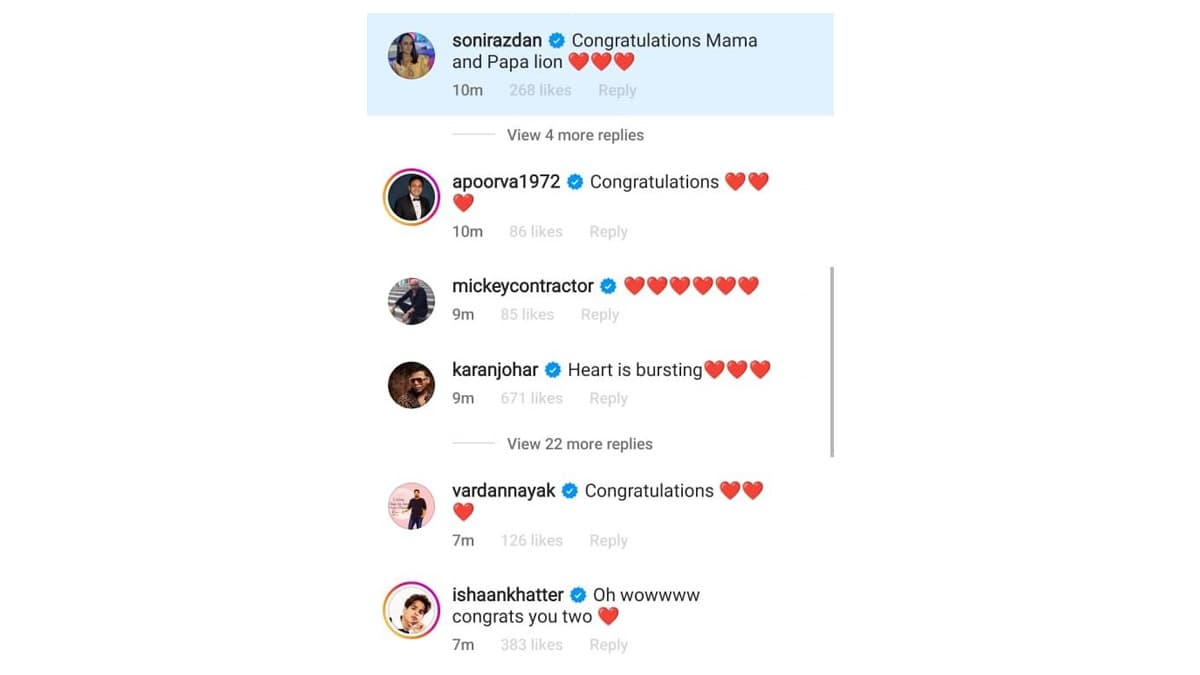Click verified badge beside ishaankhatter

pyautogui.click(x=578, y=595)
